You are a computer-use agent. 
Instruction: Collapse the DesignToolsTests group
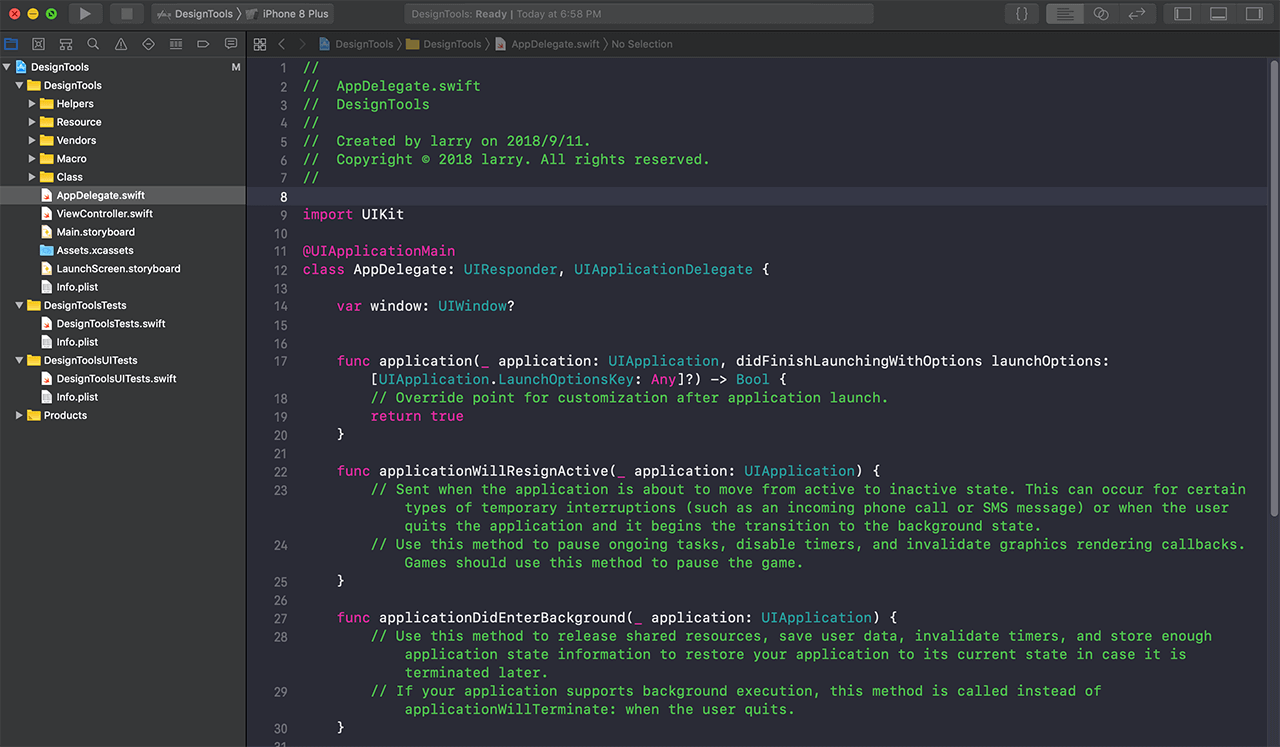[20, 306]
